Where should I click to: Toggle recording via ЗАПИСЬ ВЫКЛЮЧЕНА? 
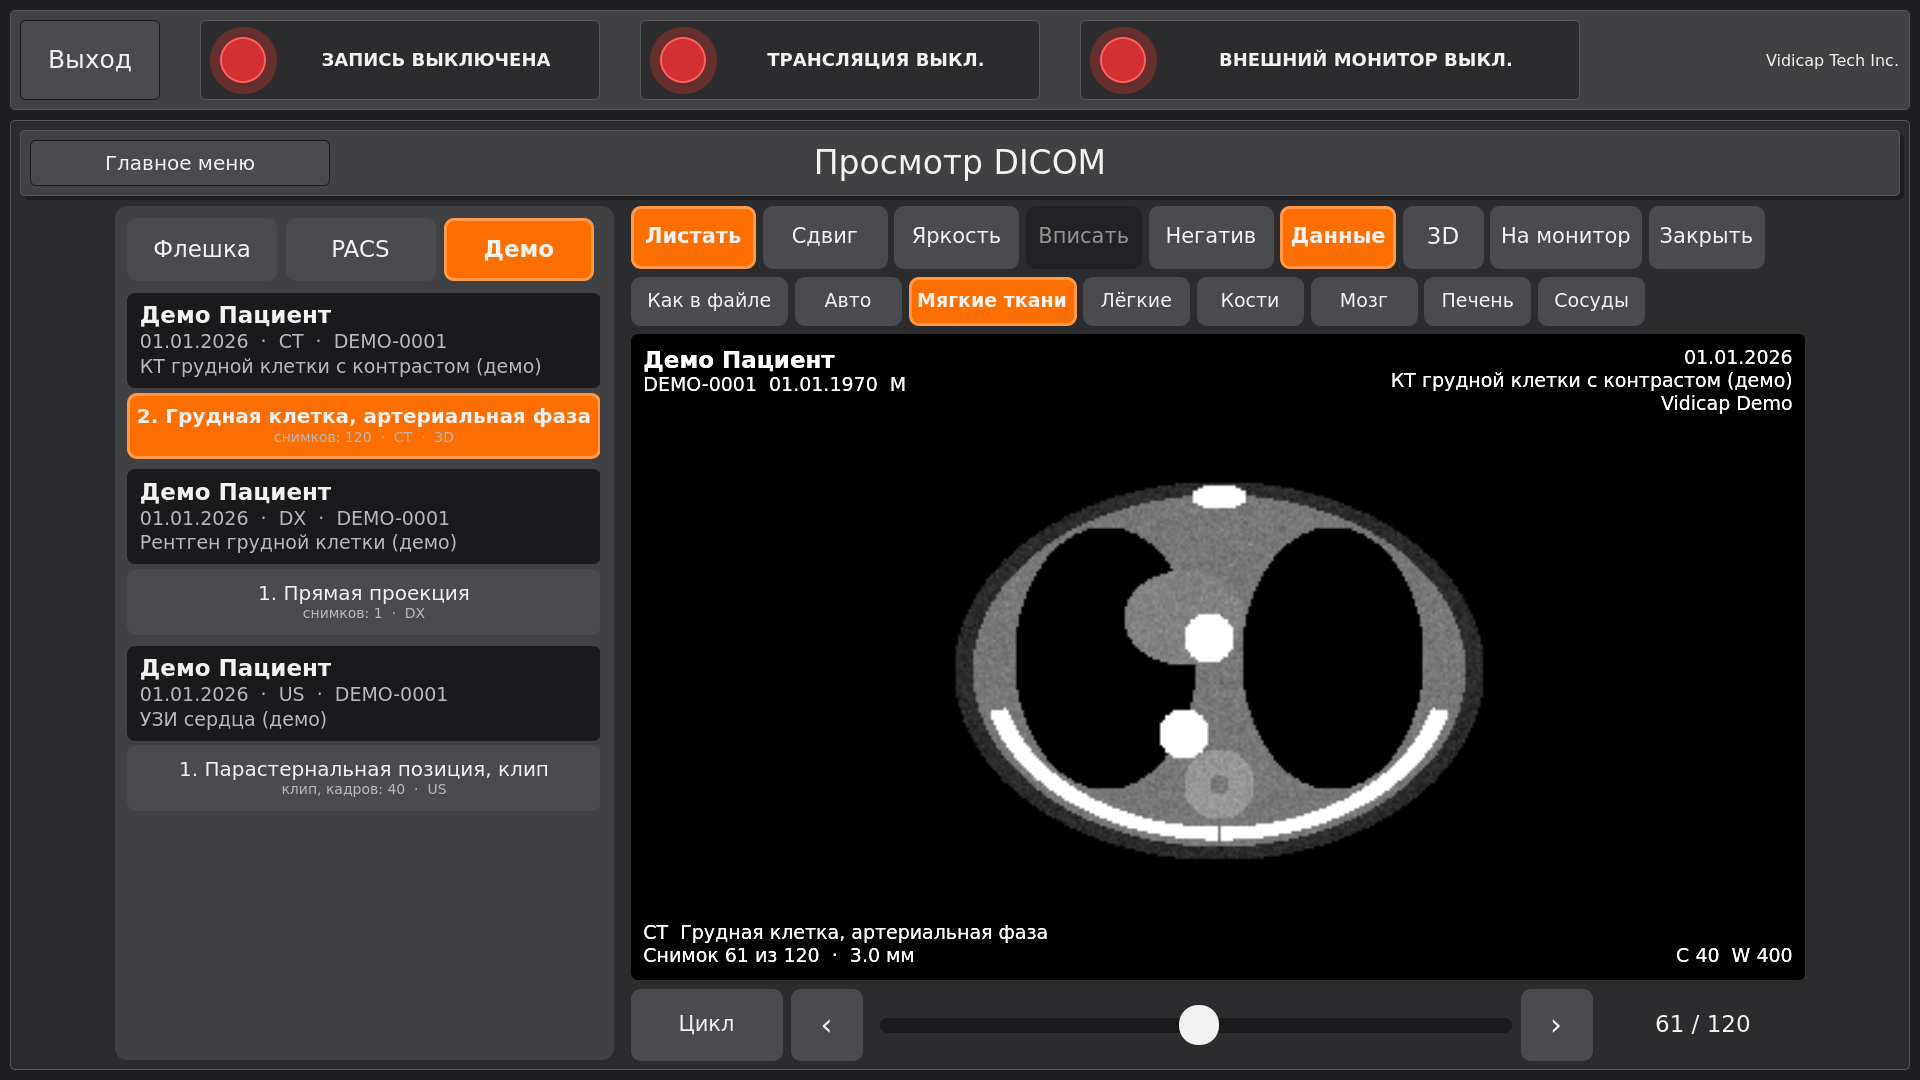coord(400,60)
